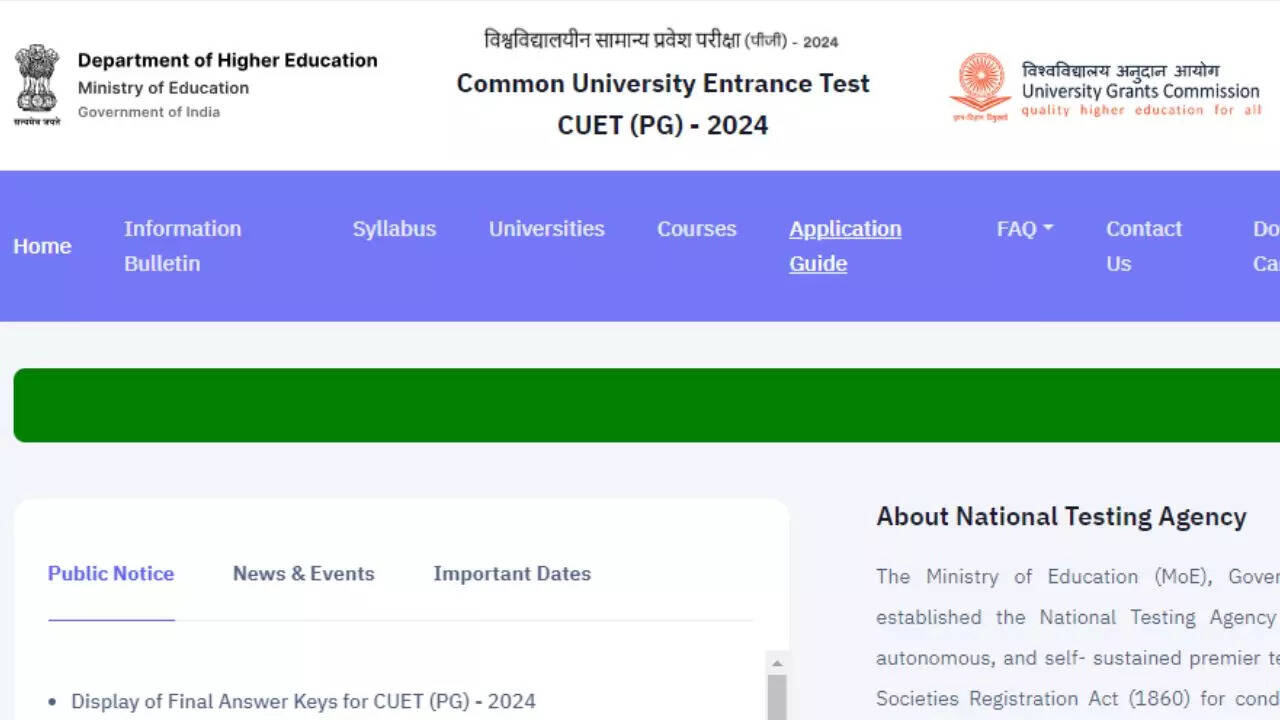The width and height of the screenshot is (1280, 720).
Task: Switch to the News & Events tab
Action: 303,574
